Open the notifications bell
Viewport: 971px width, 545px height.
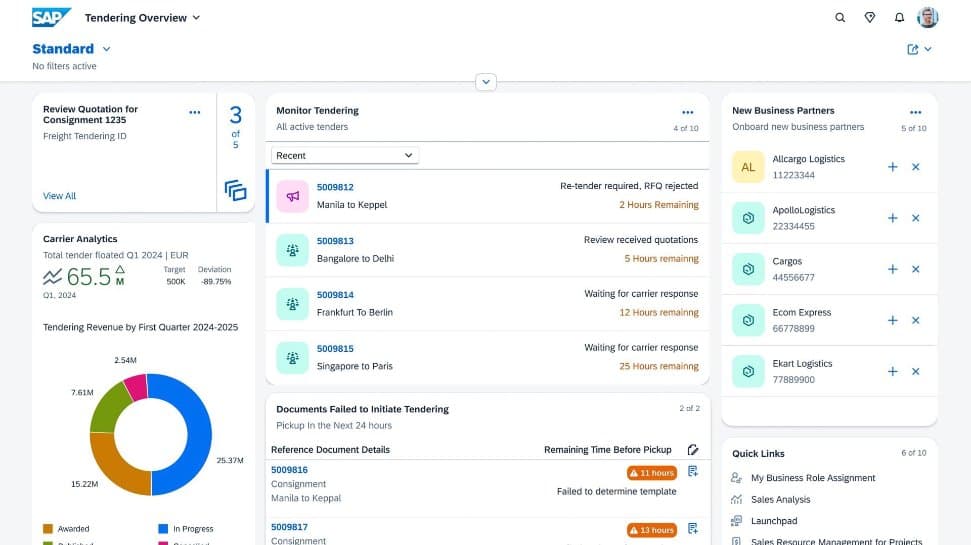[899, 18]
